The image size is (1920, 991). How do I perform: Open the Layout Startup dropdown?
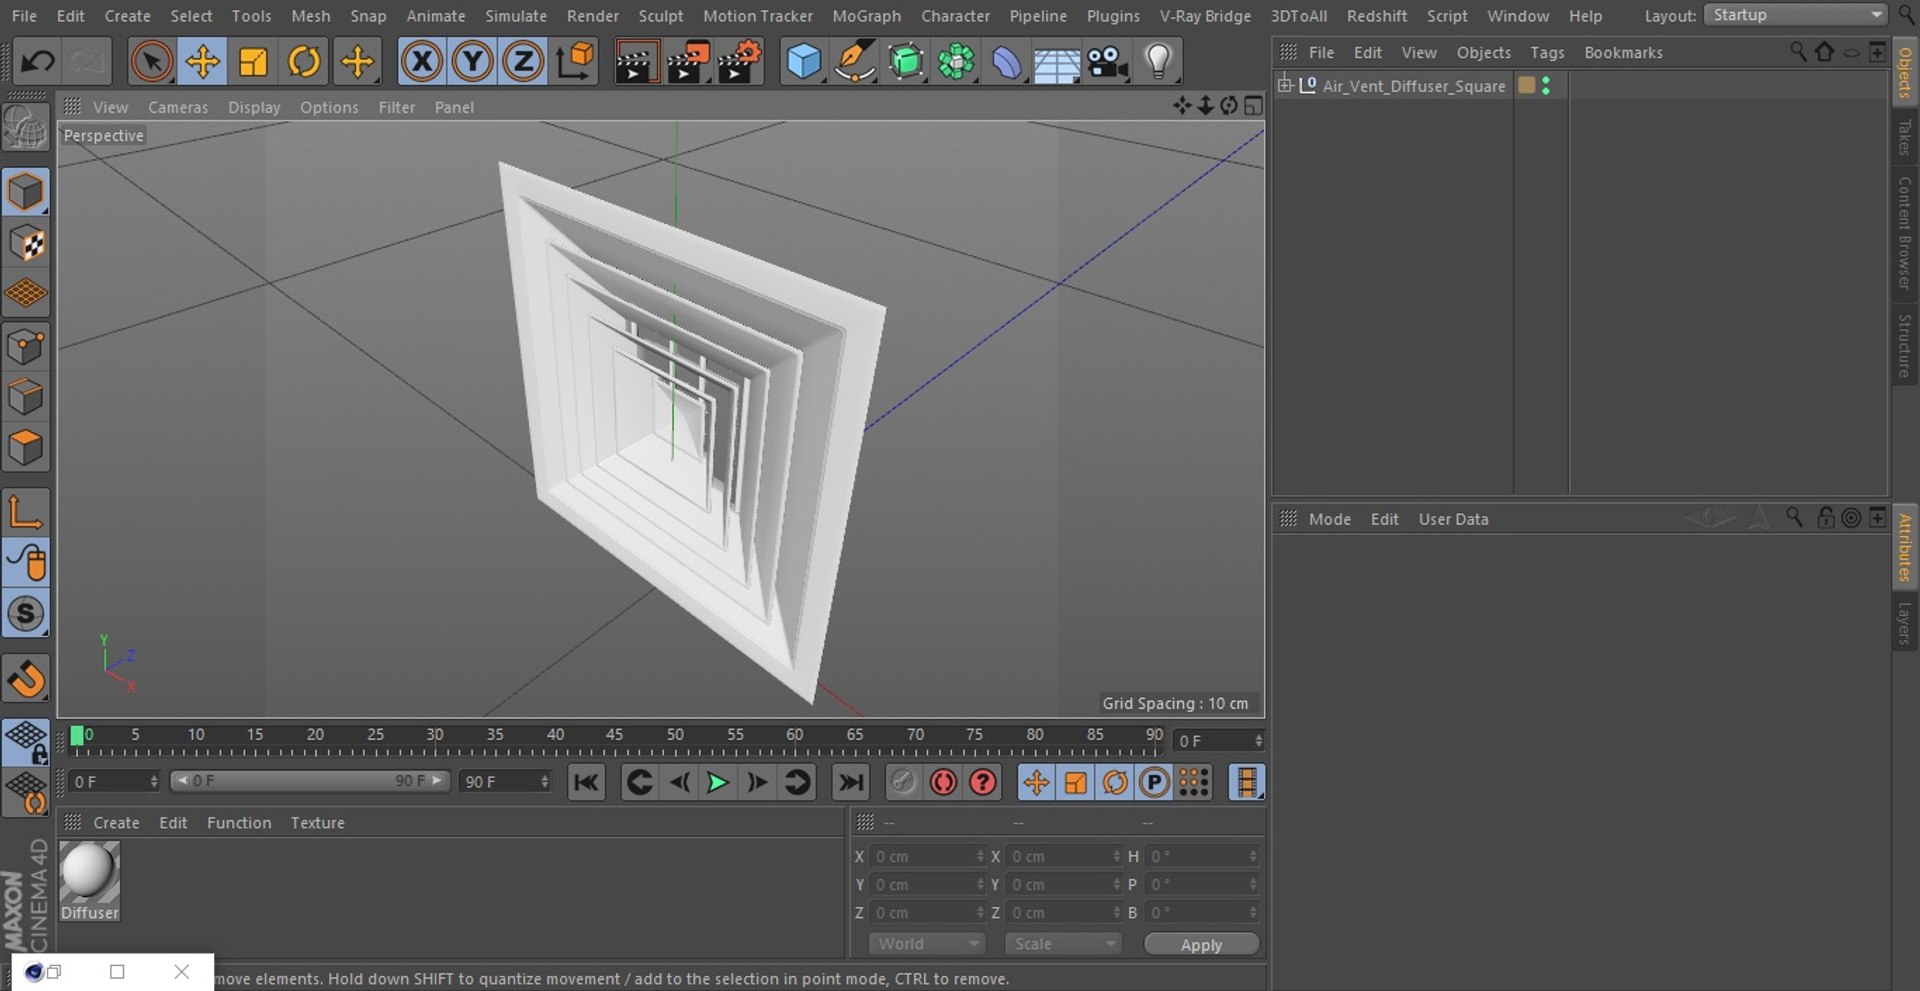tap(1795, 15)
